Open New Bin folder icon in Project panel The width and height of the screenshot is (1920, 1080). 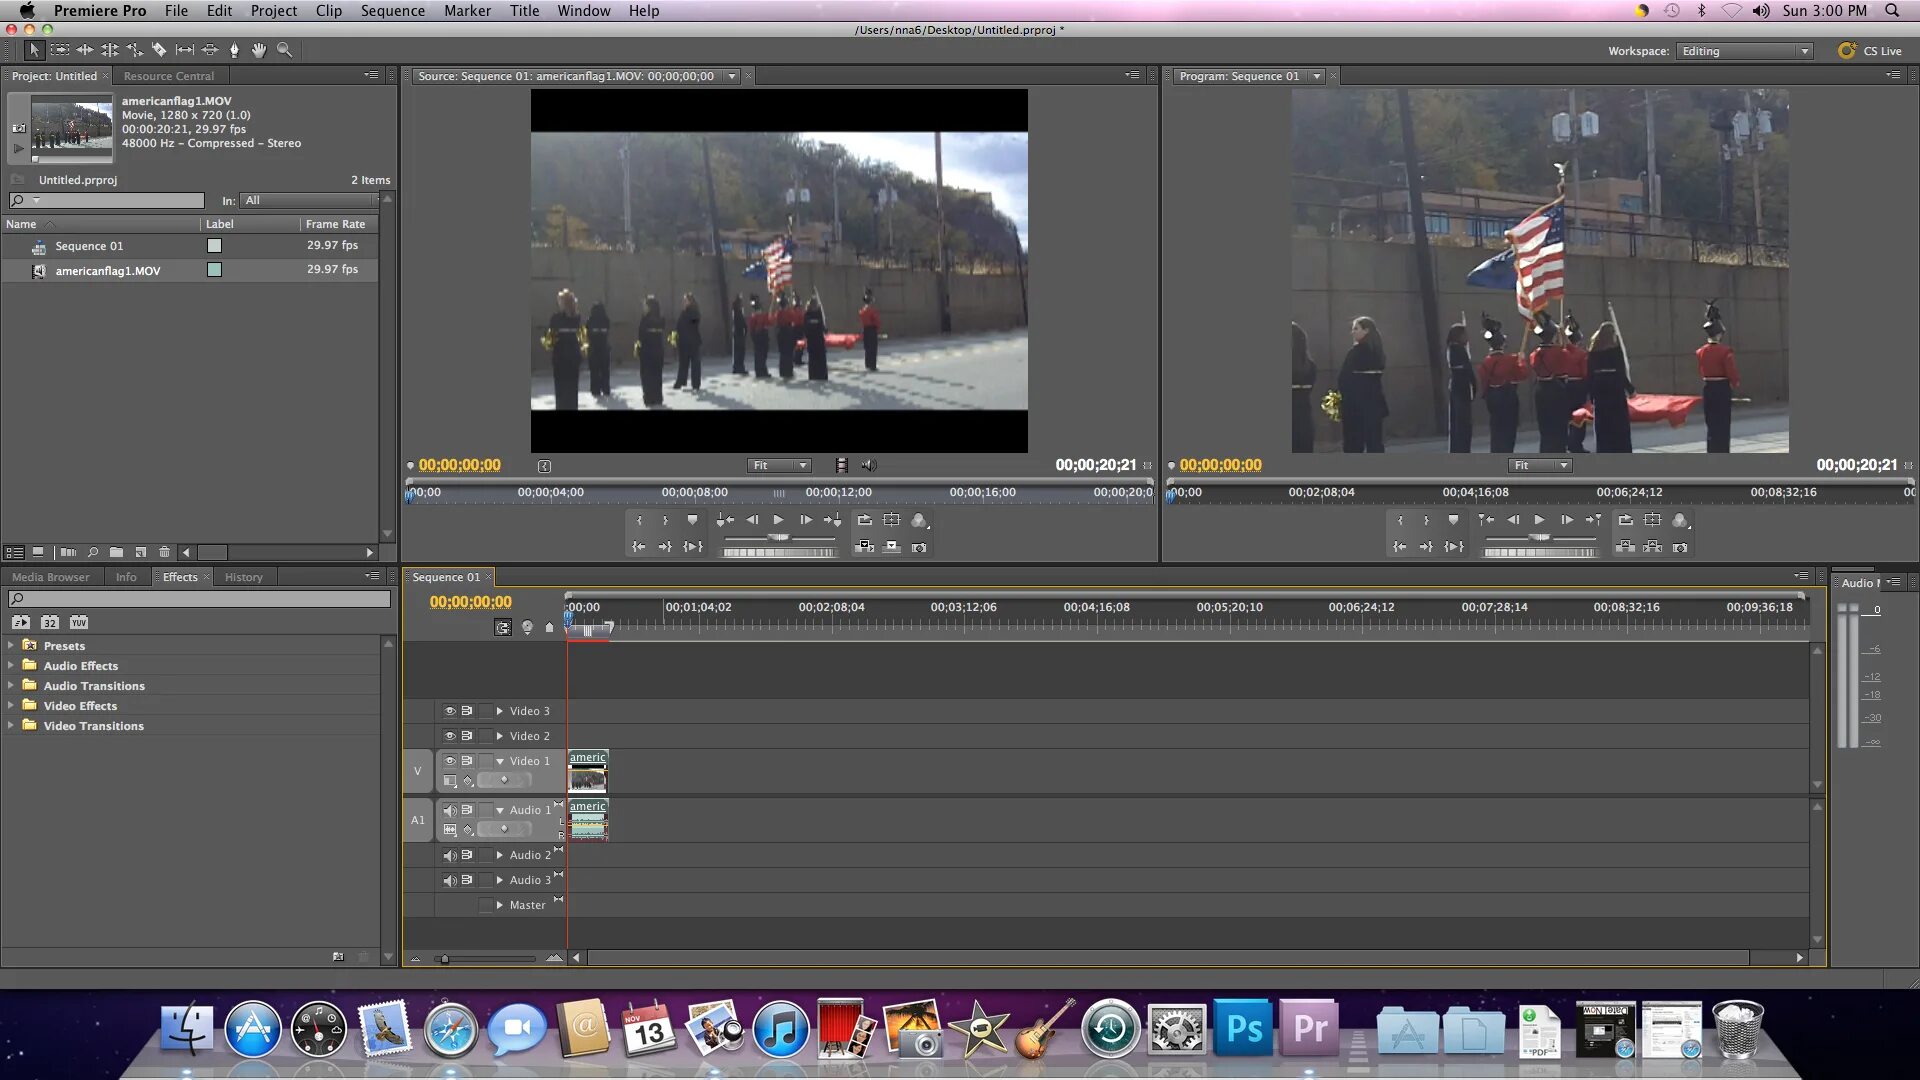coord(116,552)
